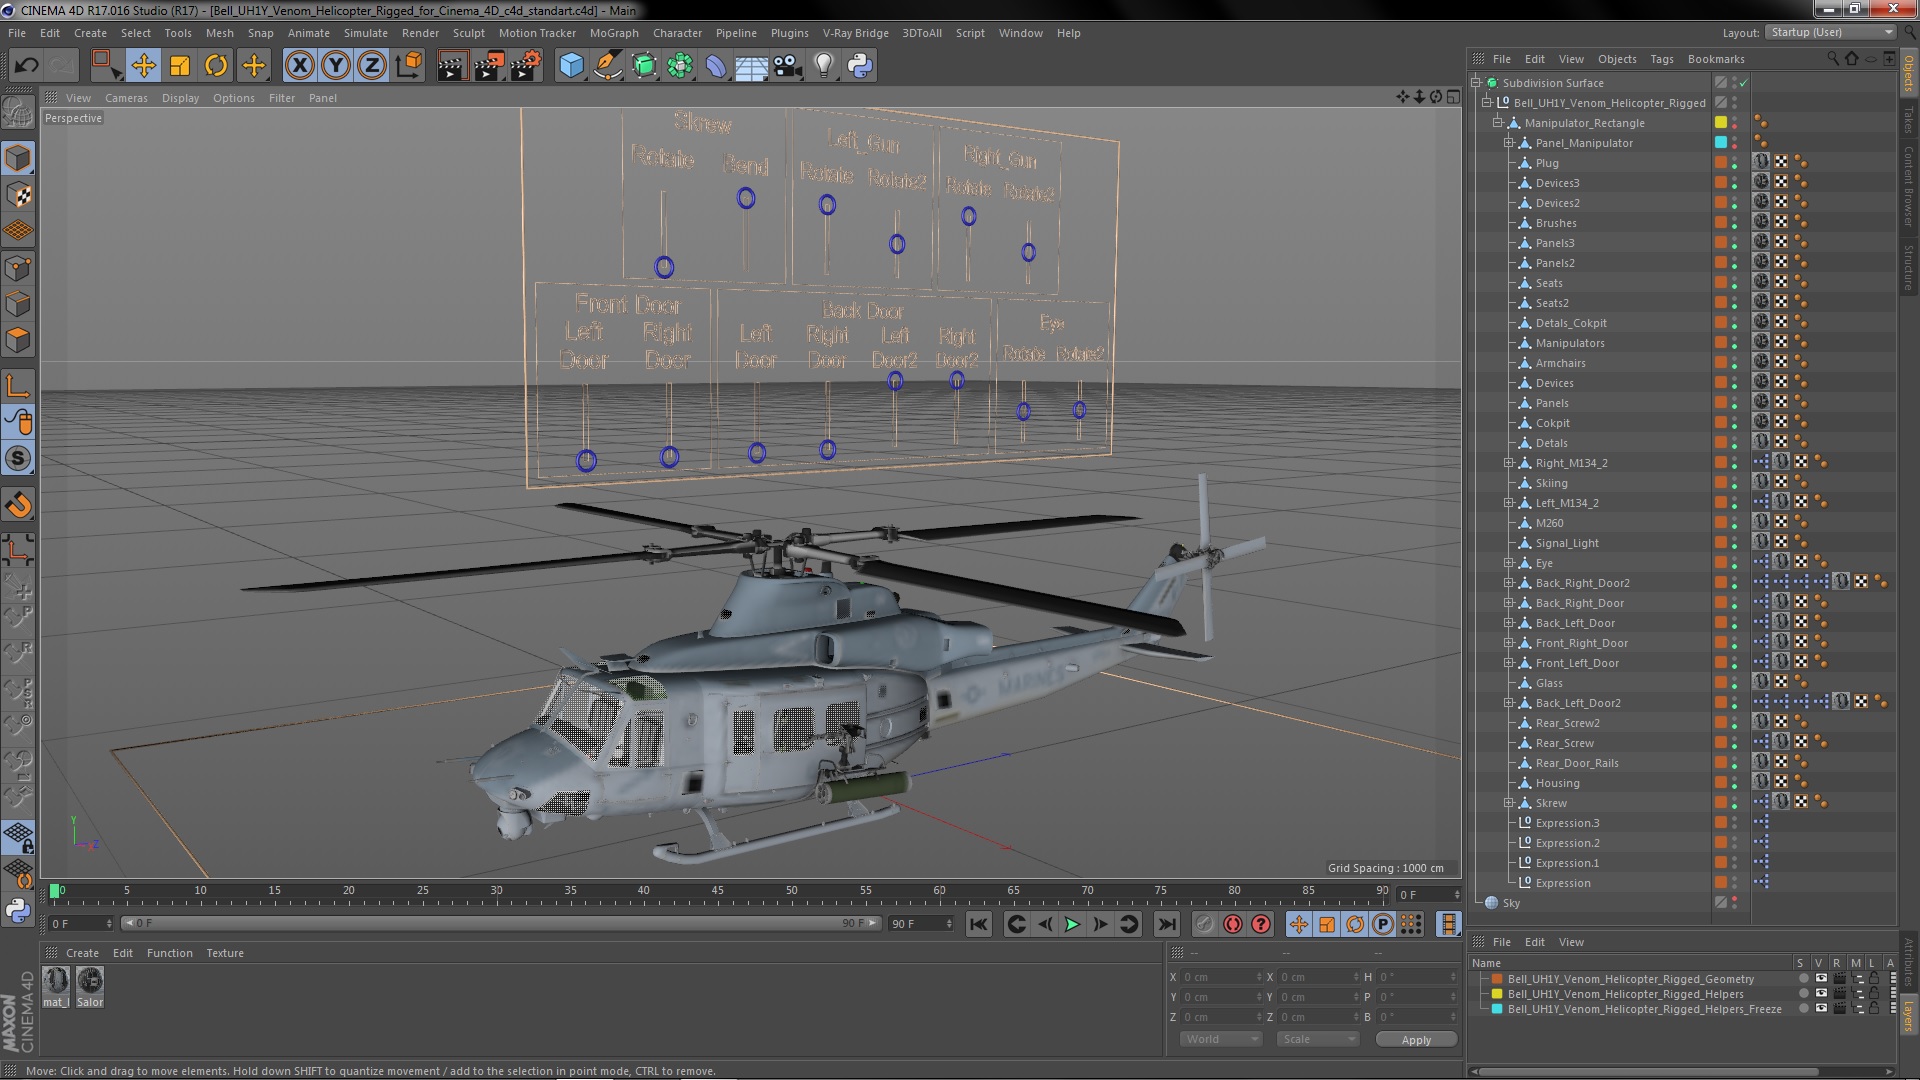Open the Layout dropdown

coord(1830,33)
